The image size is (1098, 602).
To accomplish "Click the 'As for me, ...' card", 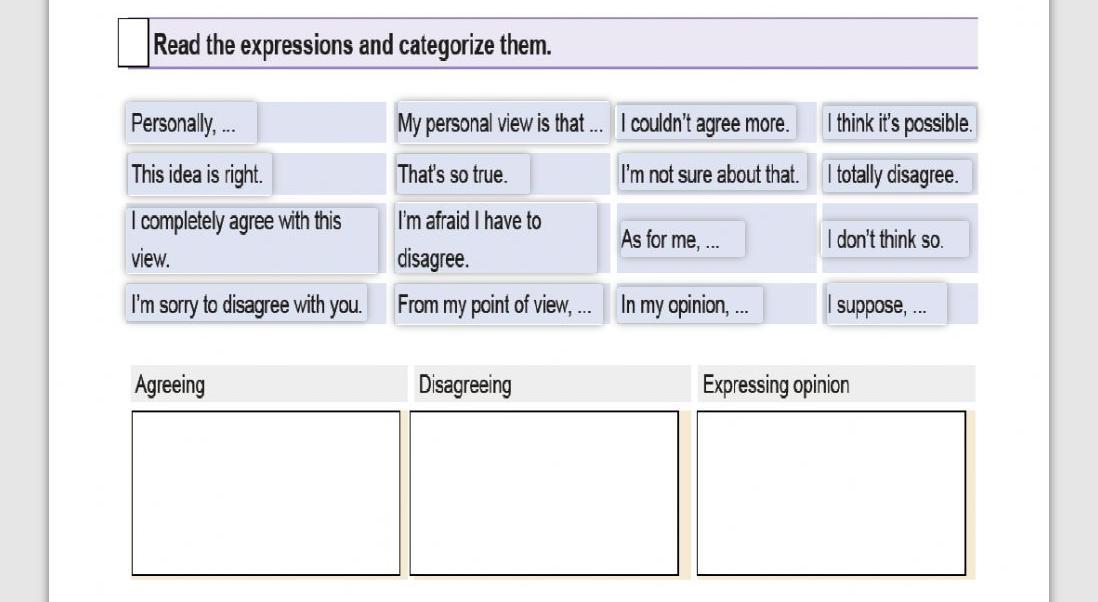I will click(x=681, y=239).
